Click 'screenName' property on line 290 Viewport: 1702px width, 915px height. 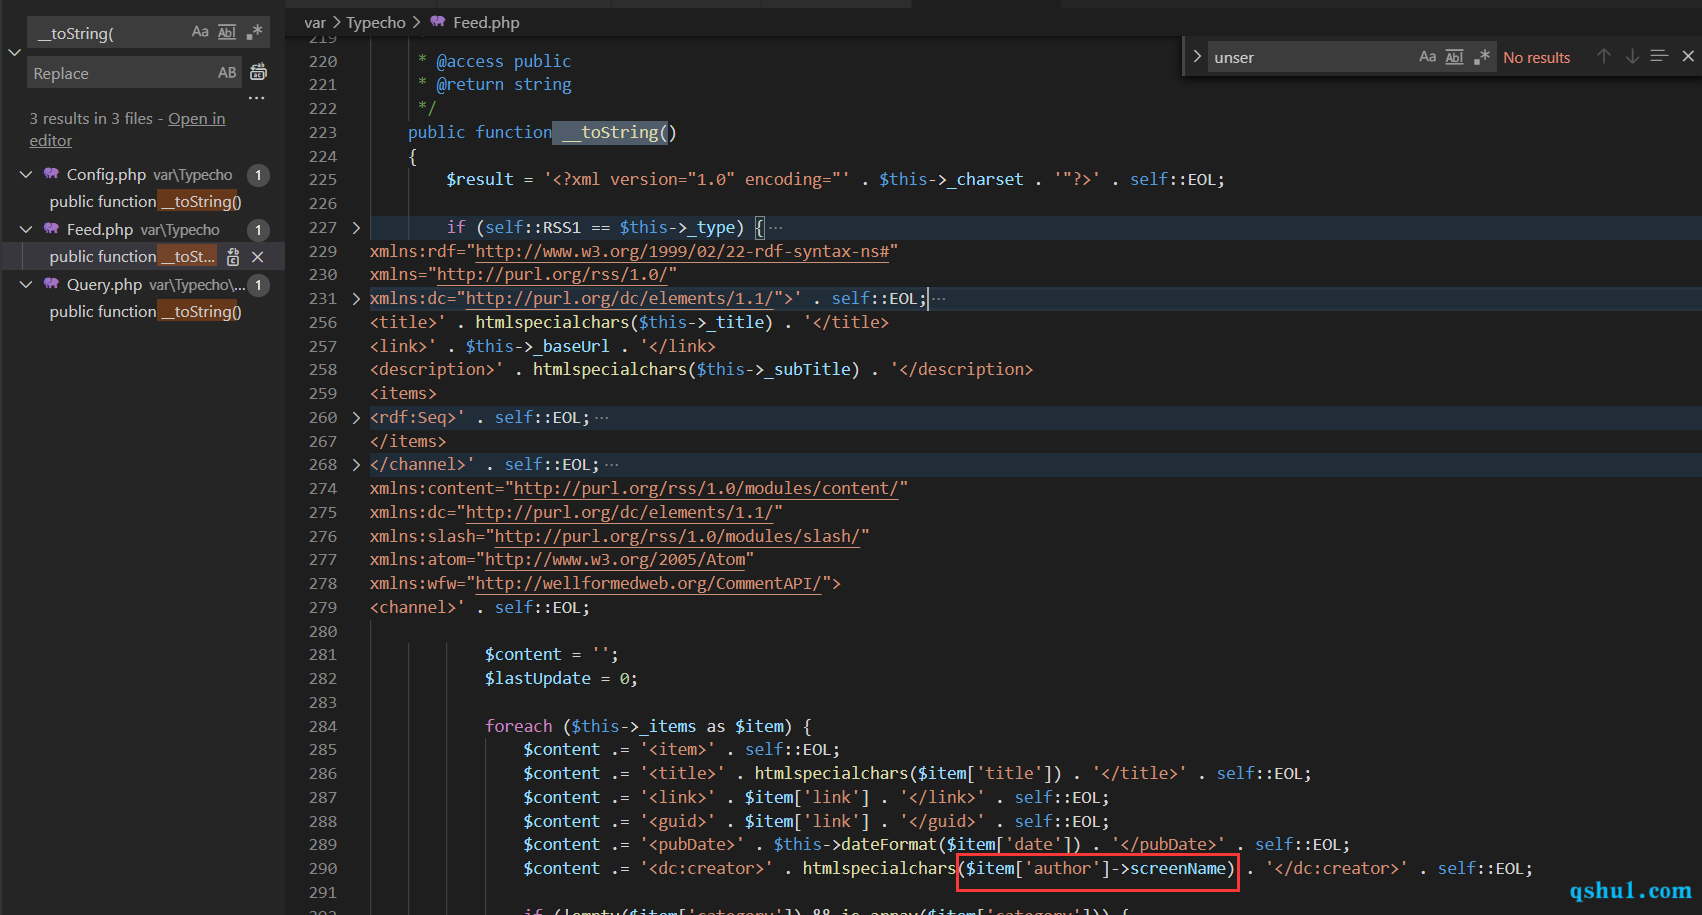click(x=1178, y=868)
